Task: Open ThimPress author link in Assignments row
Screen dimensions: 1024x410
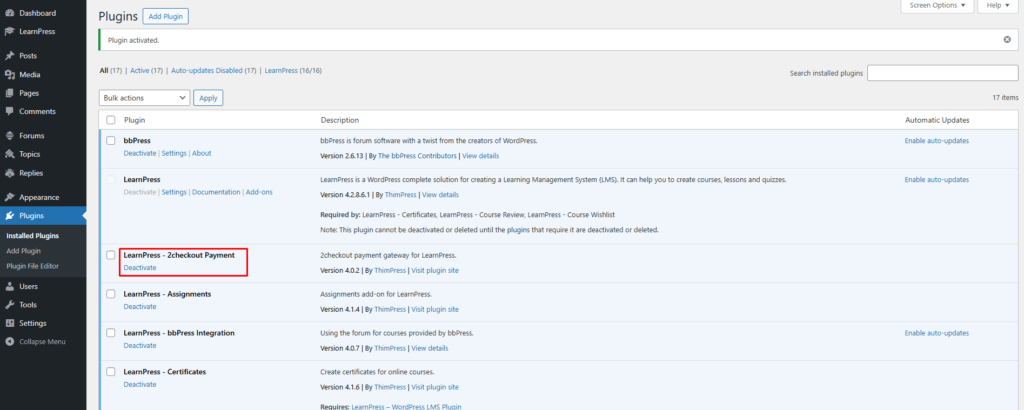Action: [x=390, y=309]
